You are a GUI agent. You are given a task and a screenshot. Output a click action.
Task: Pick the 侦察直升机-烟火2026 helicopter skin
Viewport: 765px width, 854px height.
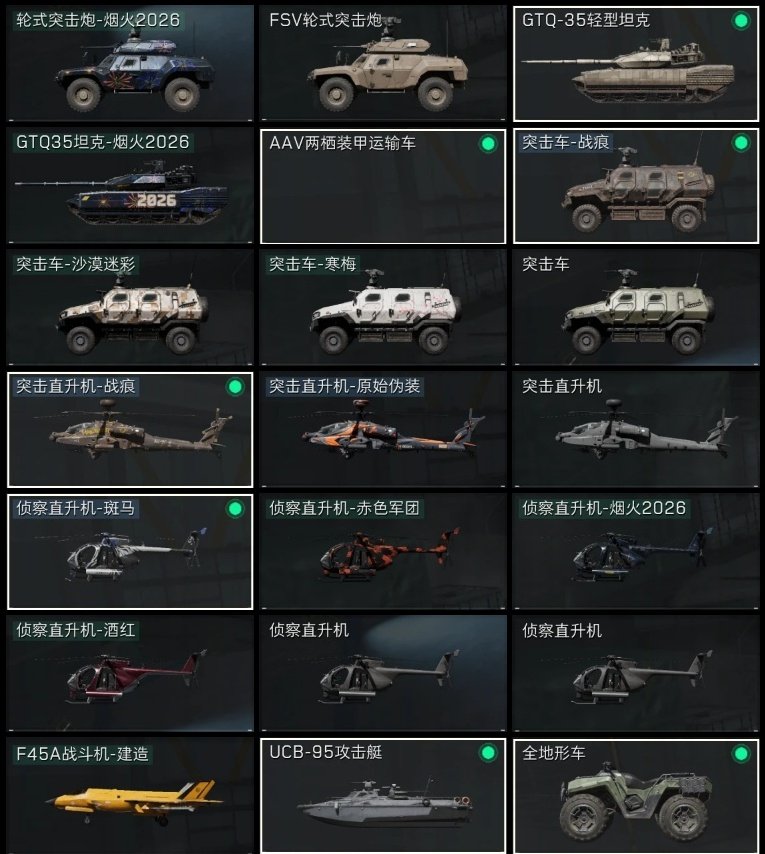coord(636,552)
